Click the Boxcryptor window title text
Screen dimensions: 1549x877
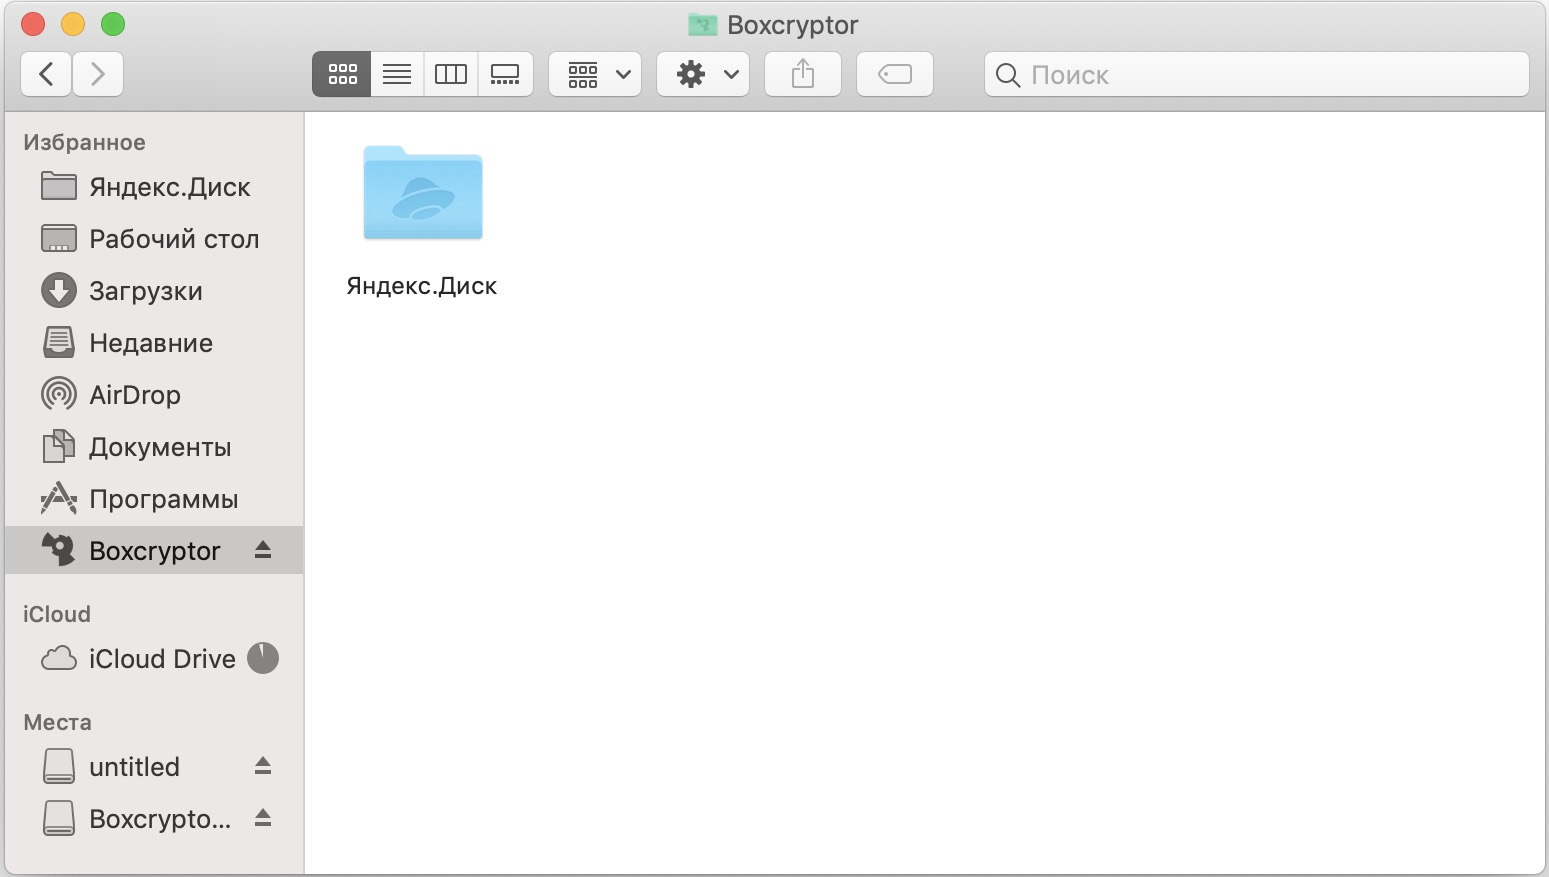[x=793, y=25]
